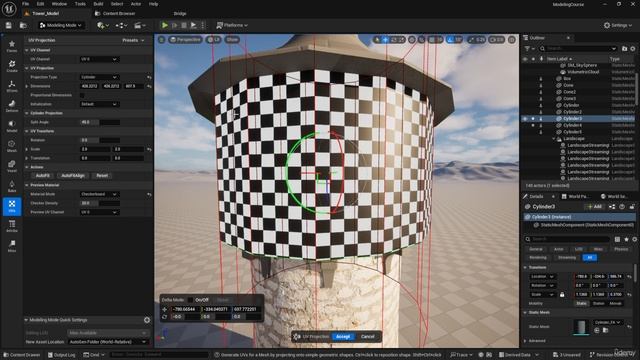Viewport: 640px width, 360px height.
Task: Open Outliner settings gear
Action: tap(633, 49)
